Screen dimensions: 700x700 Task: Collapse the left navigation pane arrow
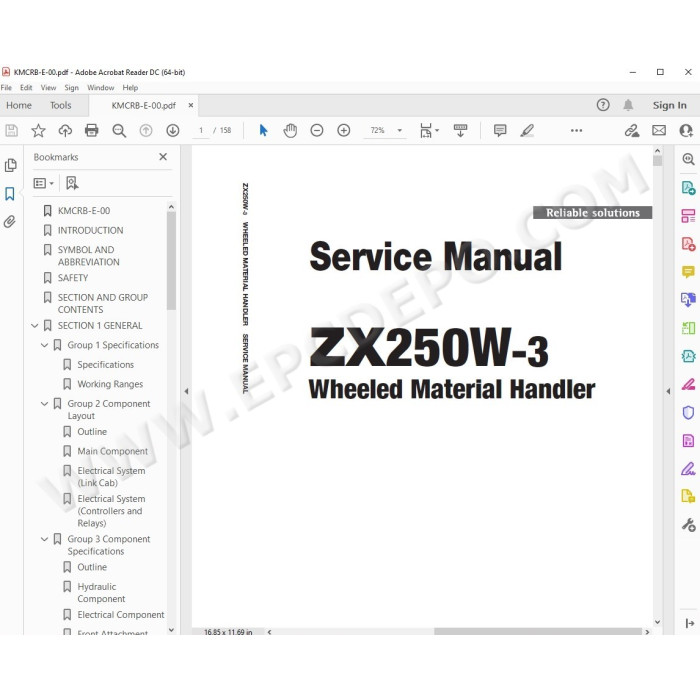[186, 392]
